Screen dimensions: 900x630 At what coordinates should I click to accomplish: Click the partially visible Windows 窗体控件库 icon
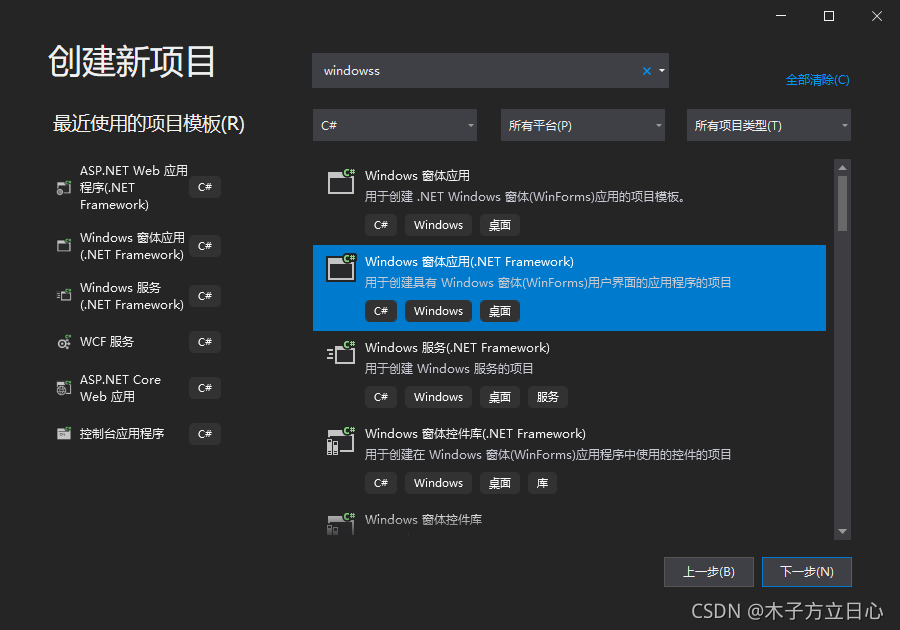[341, 523]
